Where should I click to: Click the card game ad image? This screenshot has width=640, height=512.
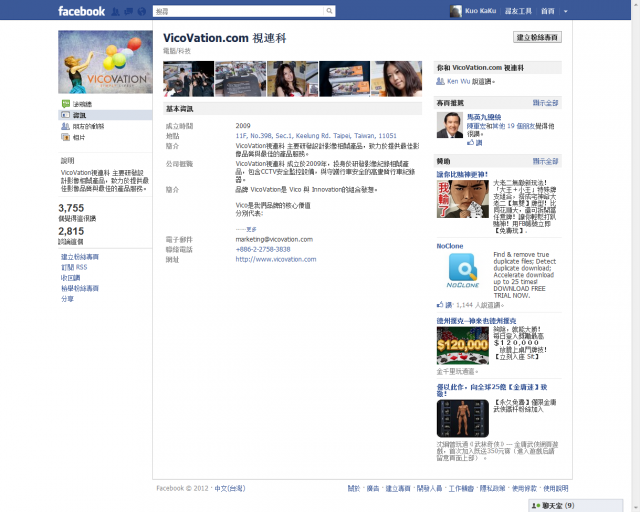462,199
